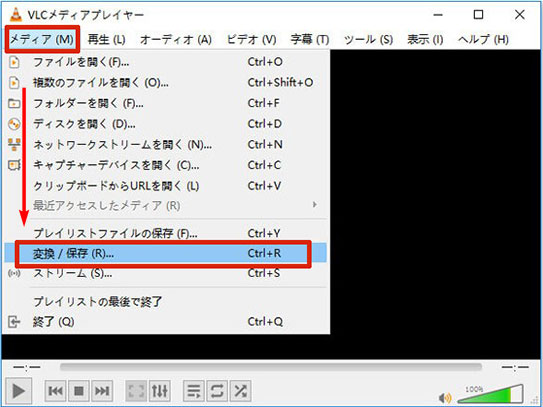Go to previous media in playlist
543x407 pixels.
[56, 391]
